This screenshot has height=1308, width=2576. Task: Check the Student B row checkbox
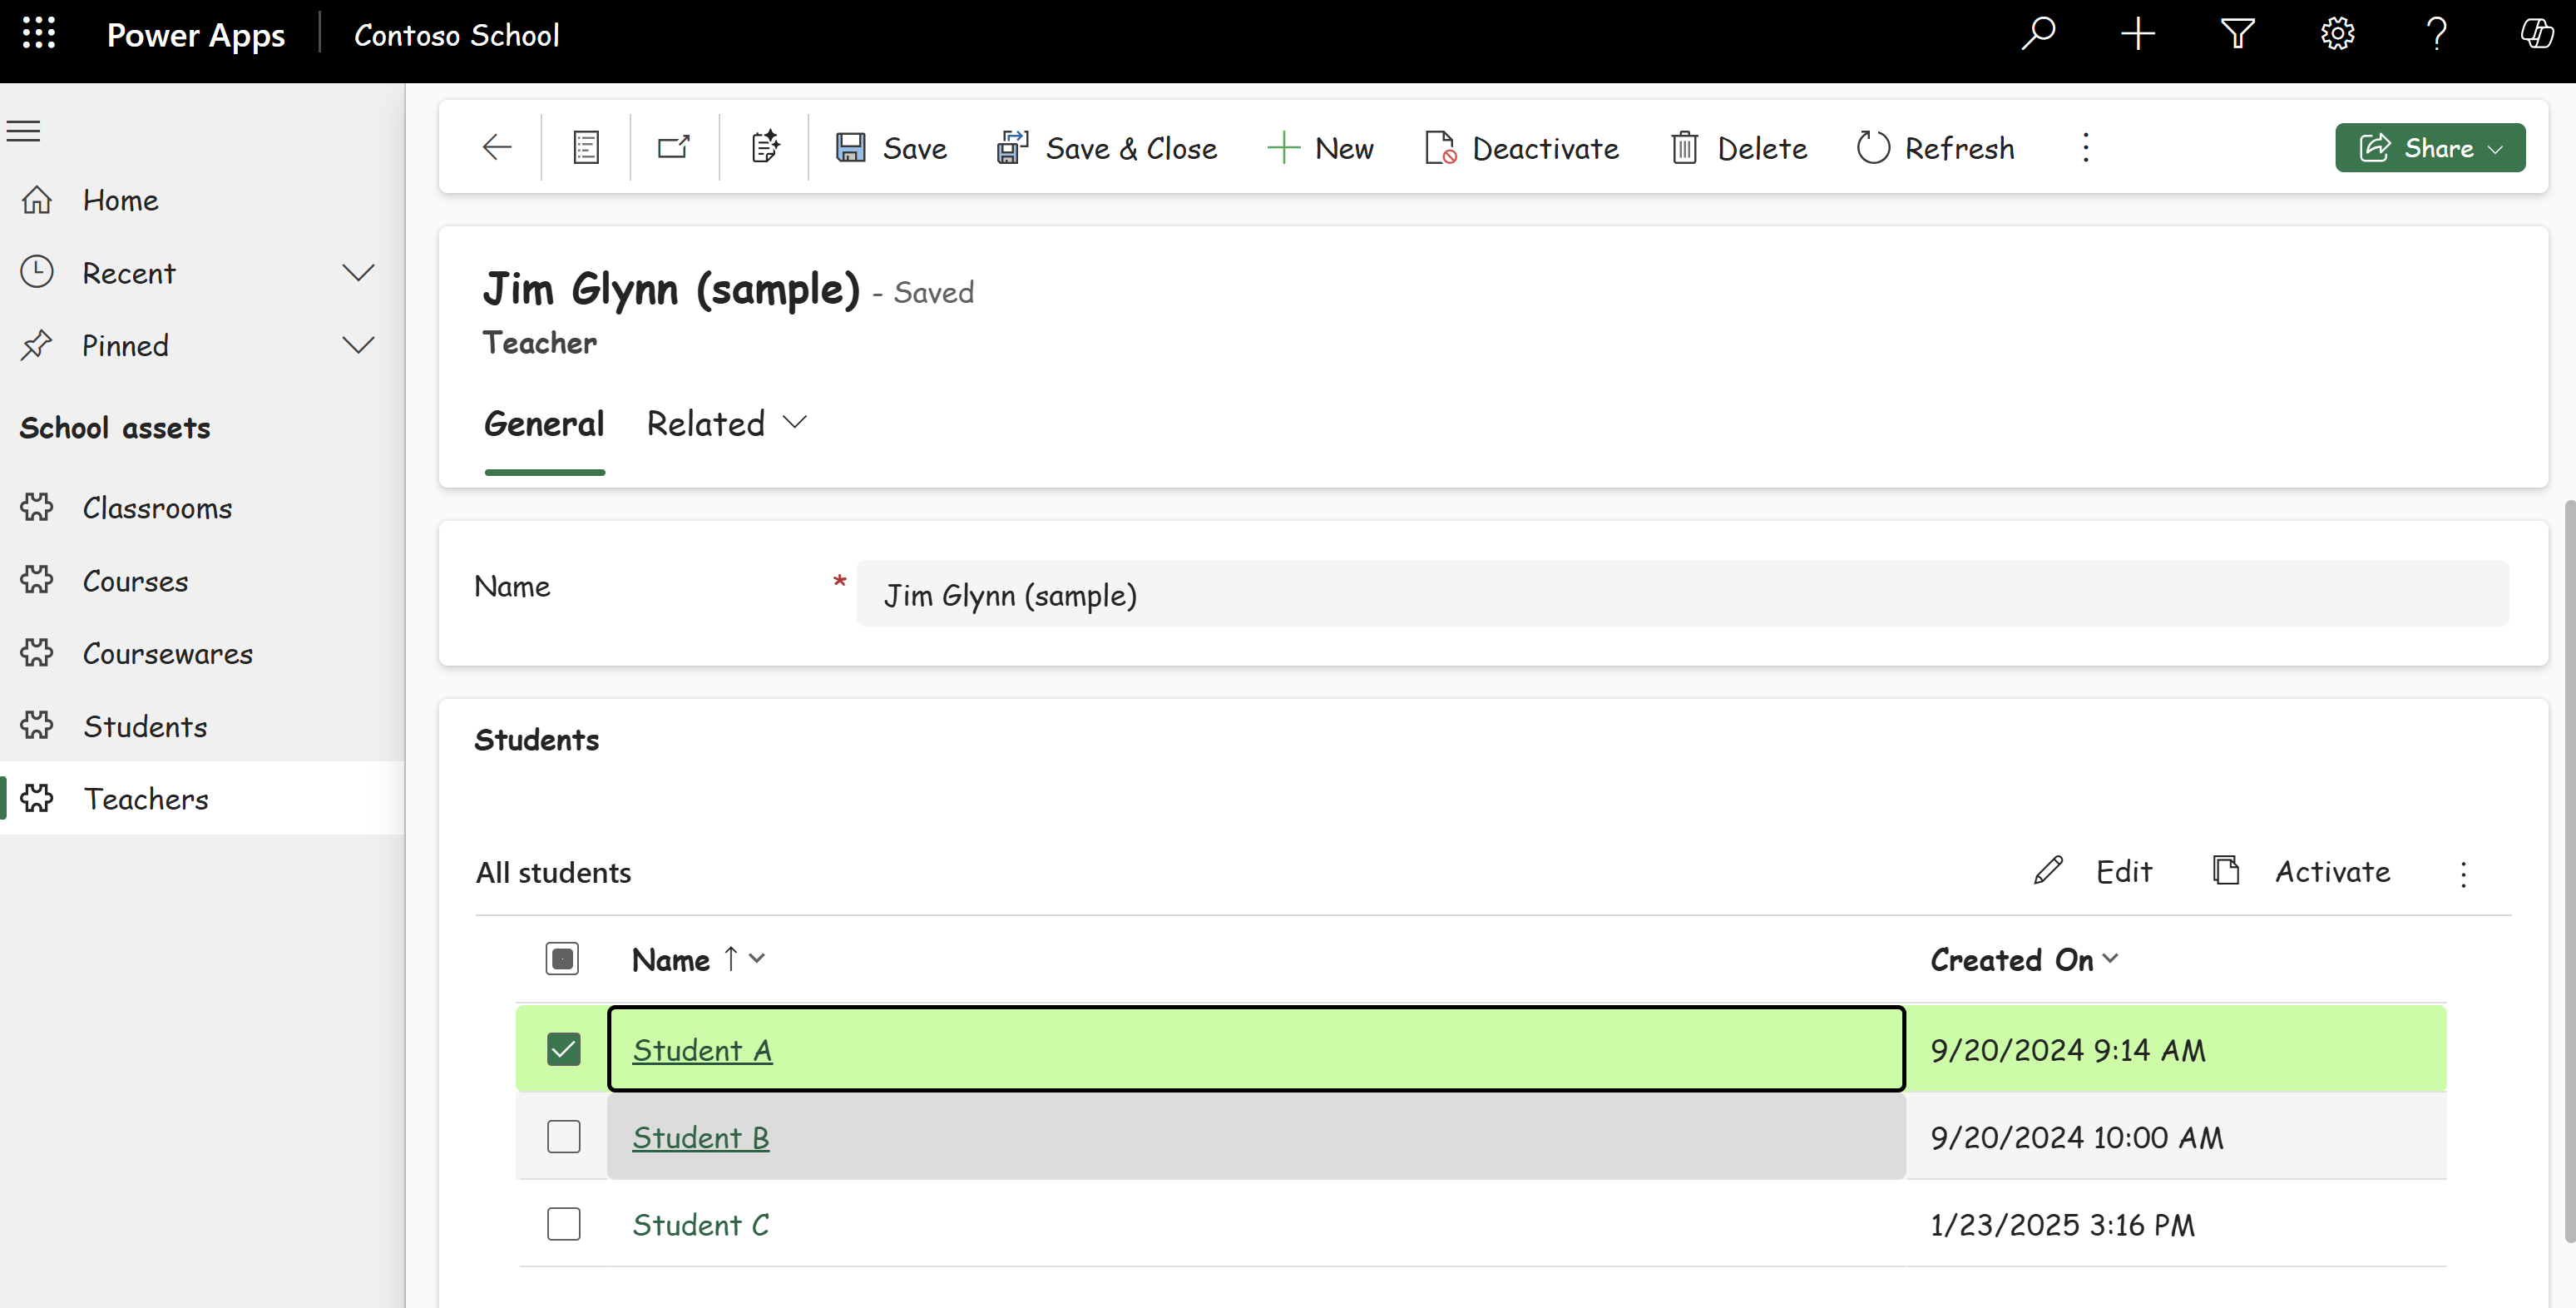click(563, 1136)
